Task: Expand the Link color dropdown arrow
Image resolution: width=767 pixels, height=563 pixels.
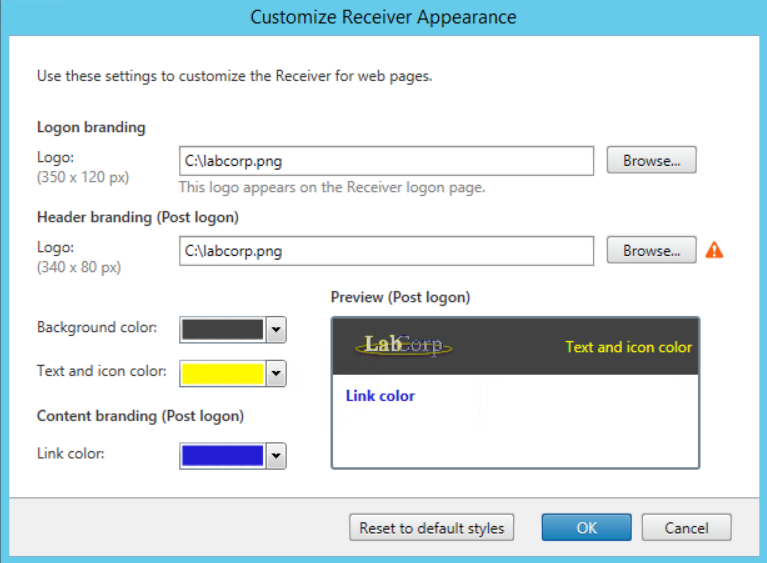Action: pos(276,457)
